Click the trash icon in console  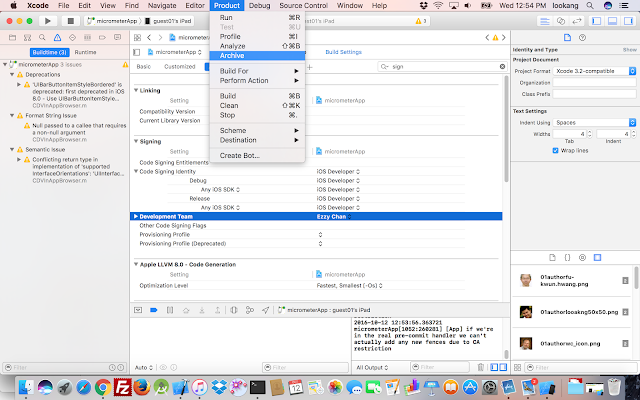pos(481,367)
